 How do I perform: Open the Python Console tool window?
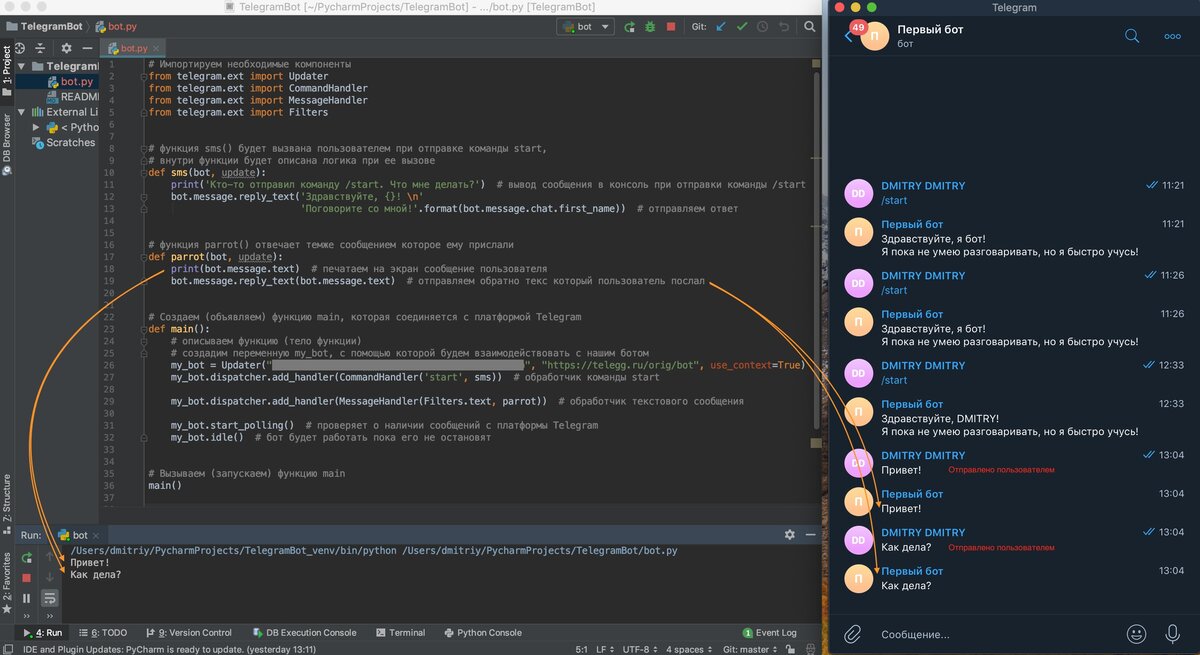click(x=482, y=632)
